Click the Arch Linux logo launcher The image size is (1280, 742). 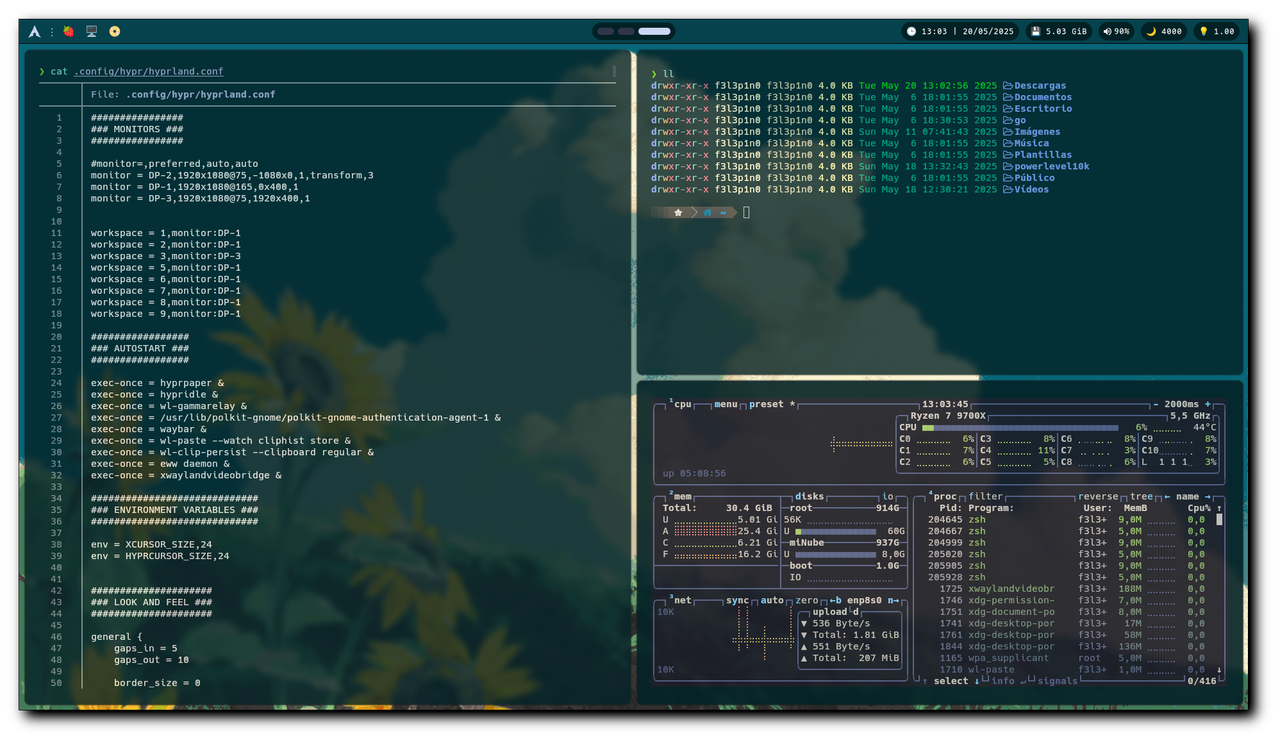click(34, 31)
